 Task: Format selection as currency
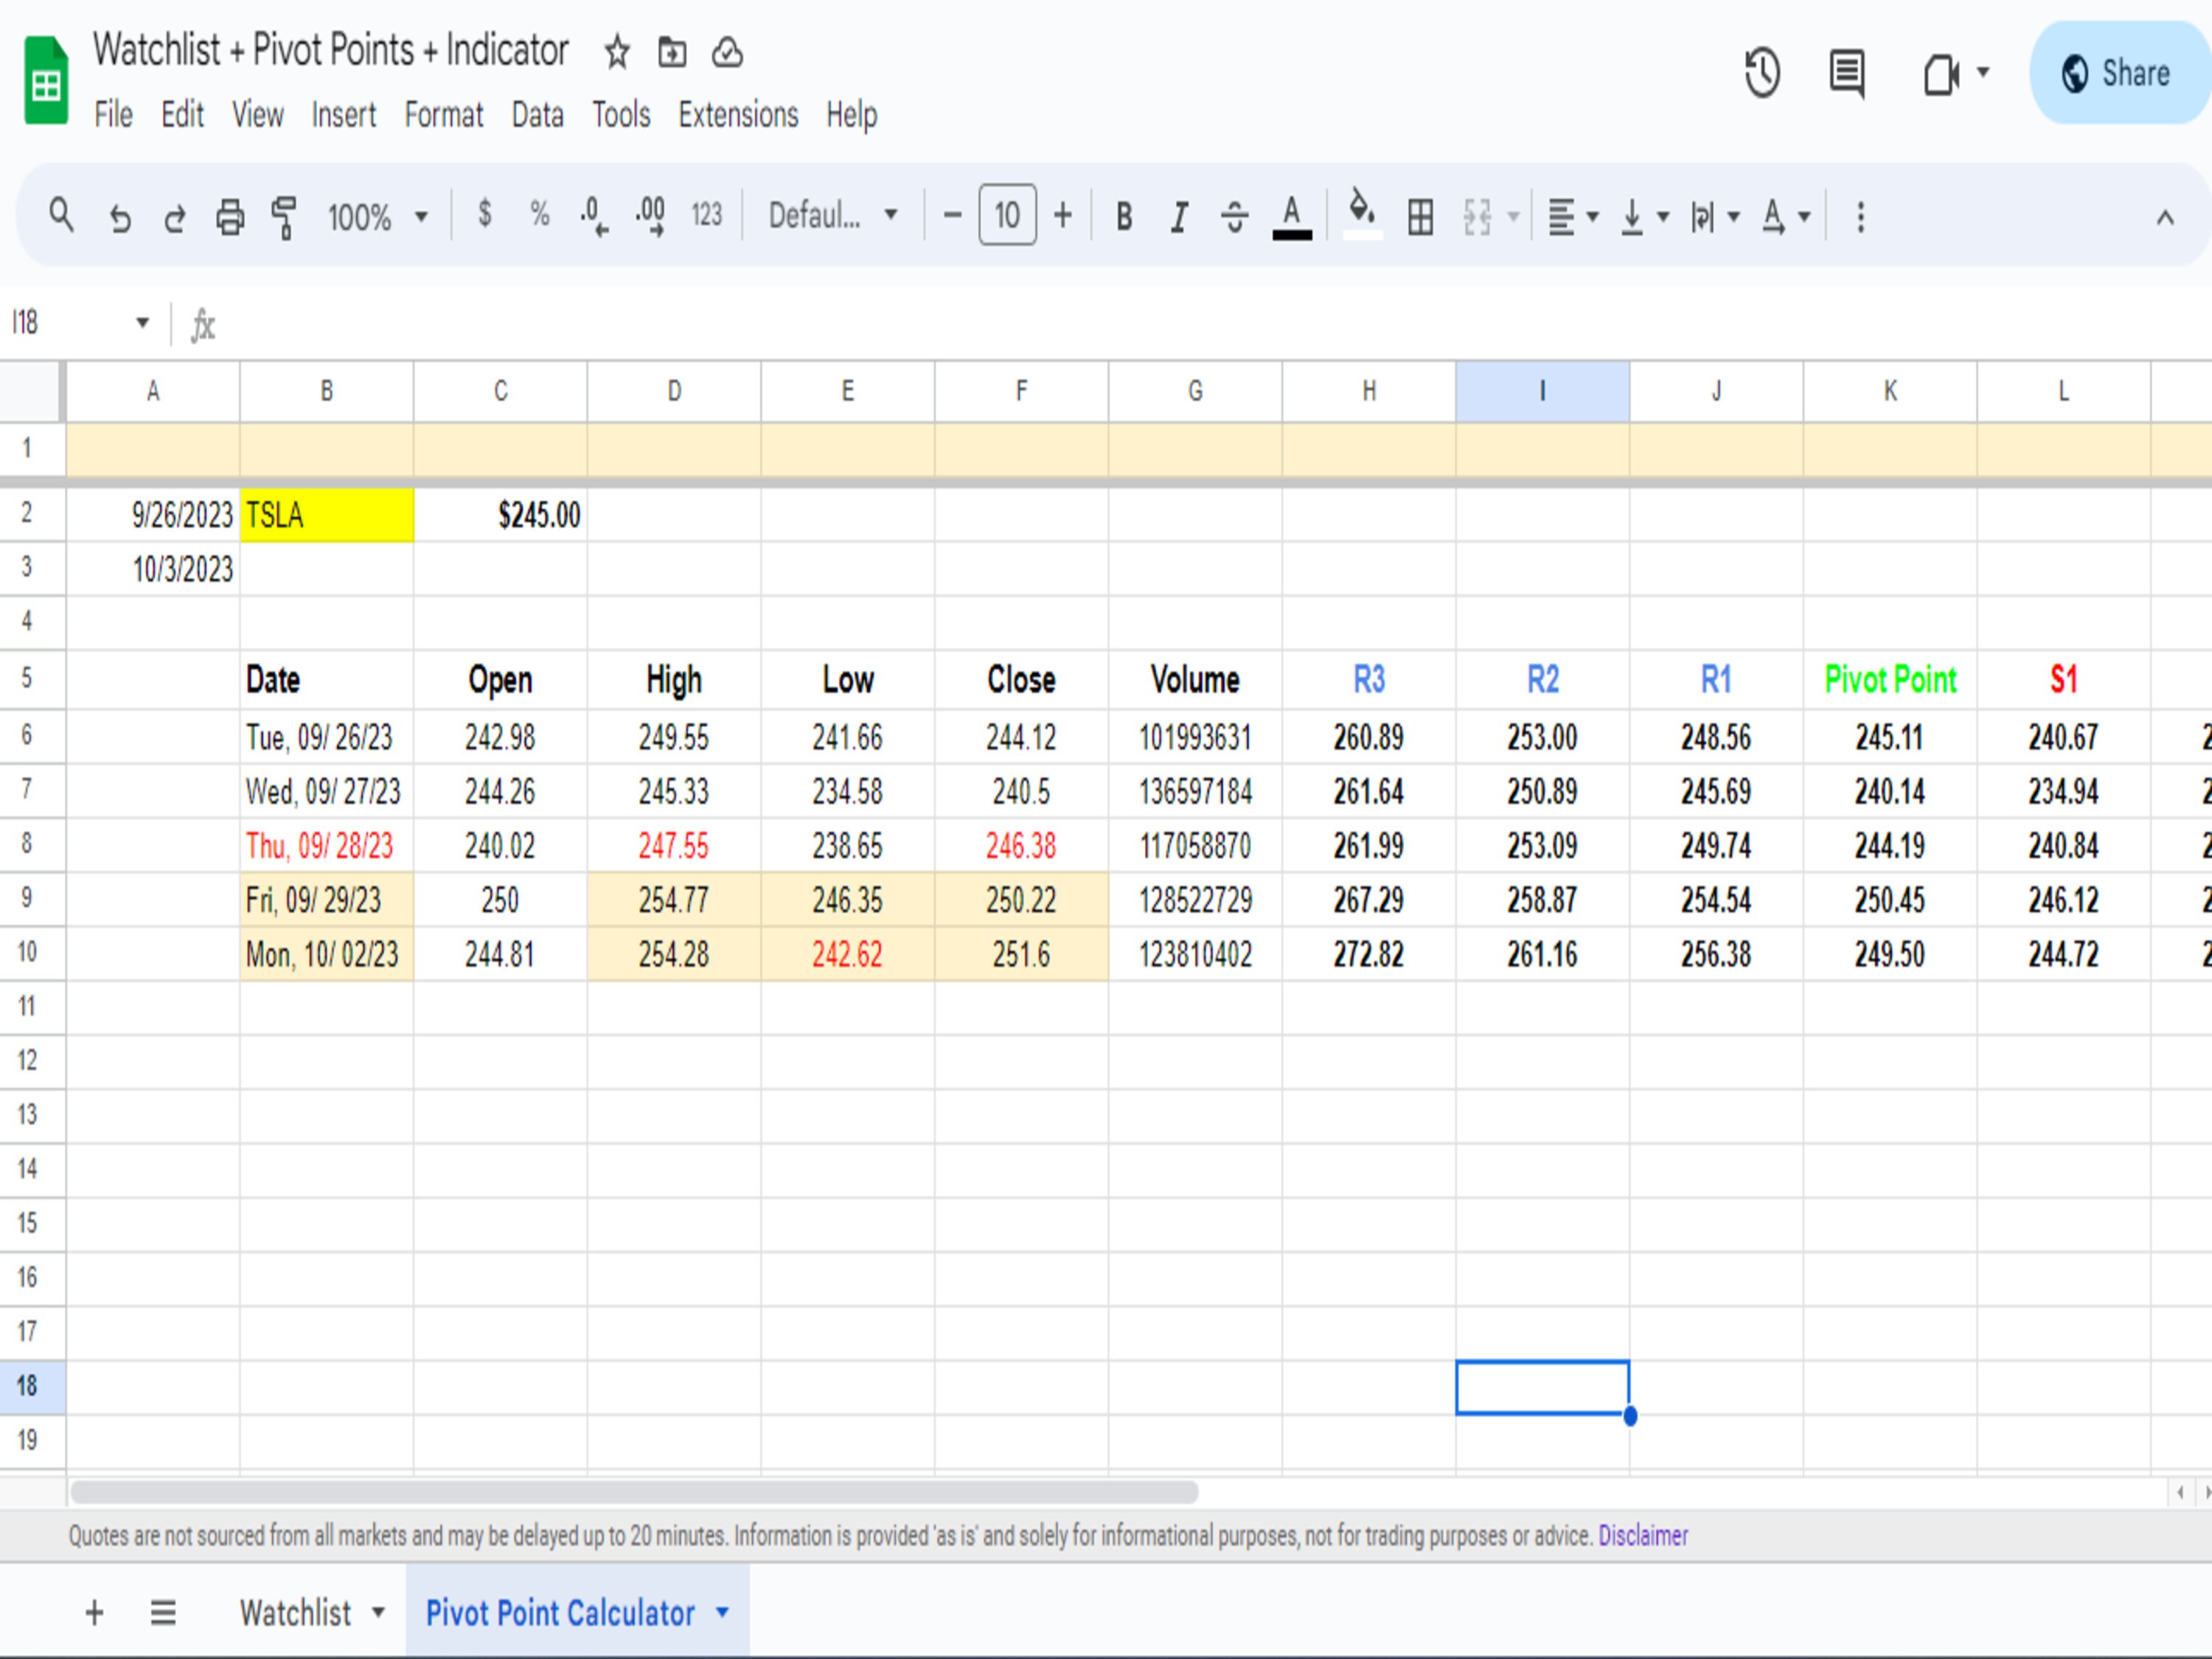pos(486,215)
